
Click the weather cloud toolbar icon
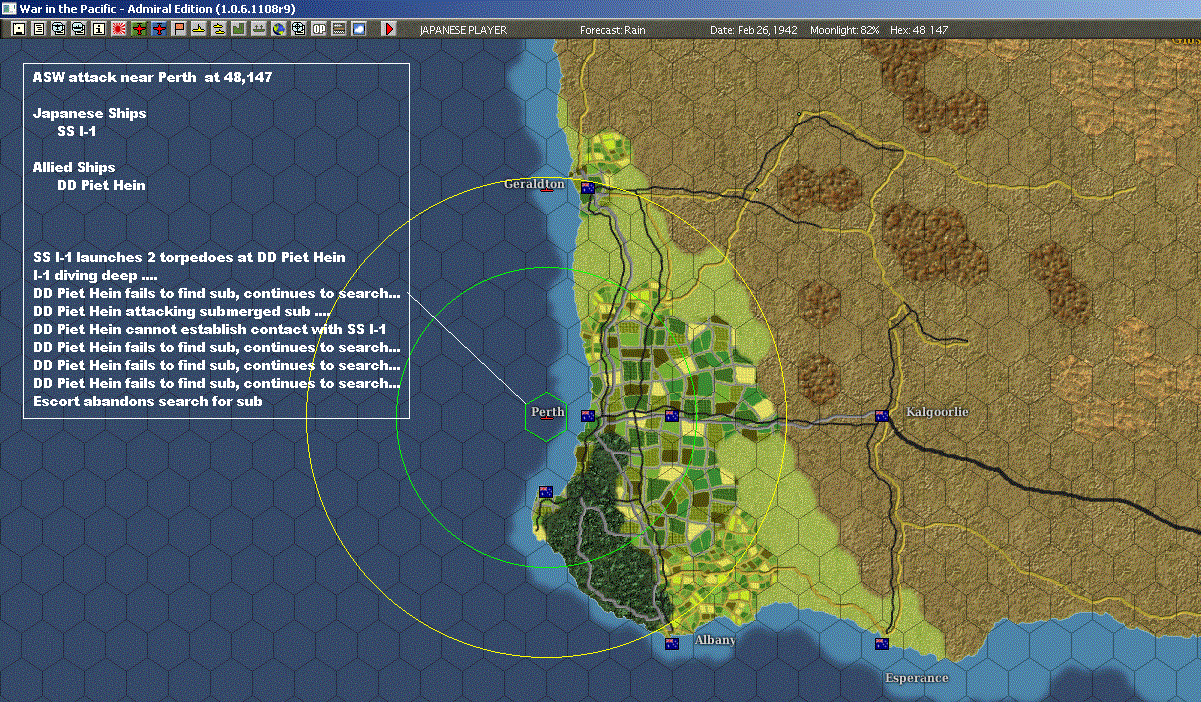click(x=359, y=29)
